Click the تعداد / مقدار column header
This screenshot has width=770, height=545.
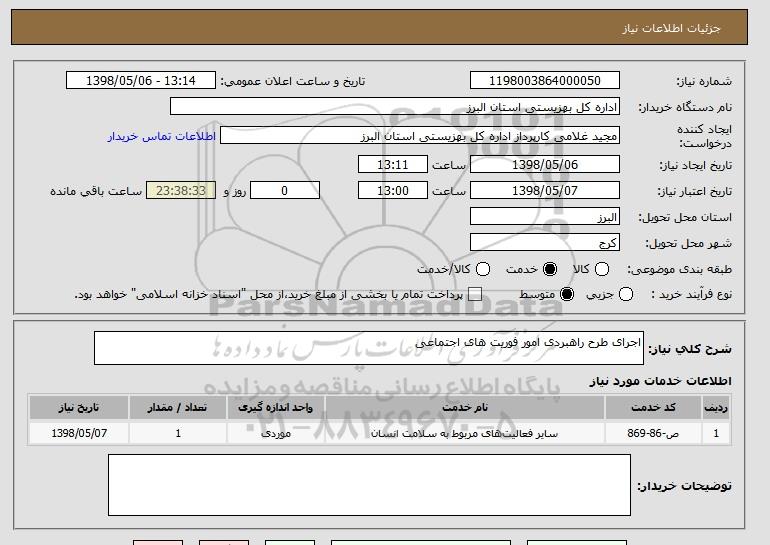pyautogui.click(x=178, y=408)
